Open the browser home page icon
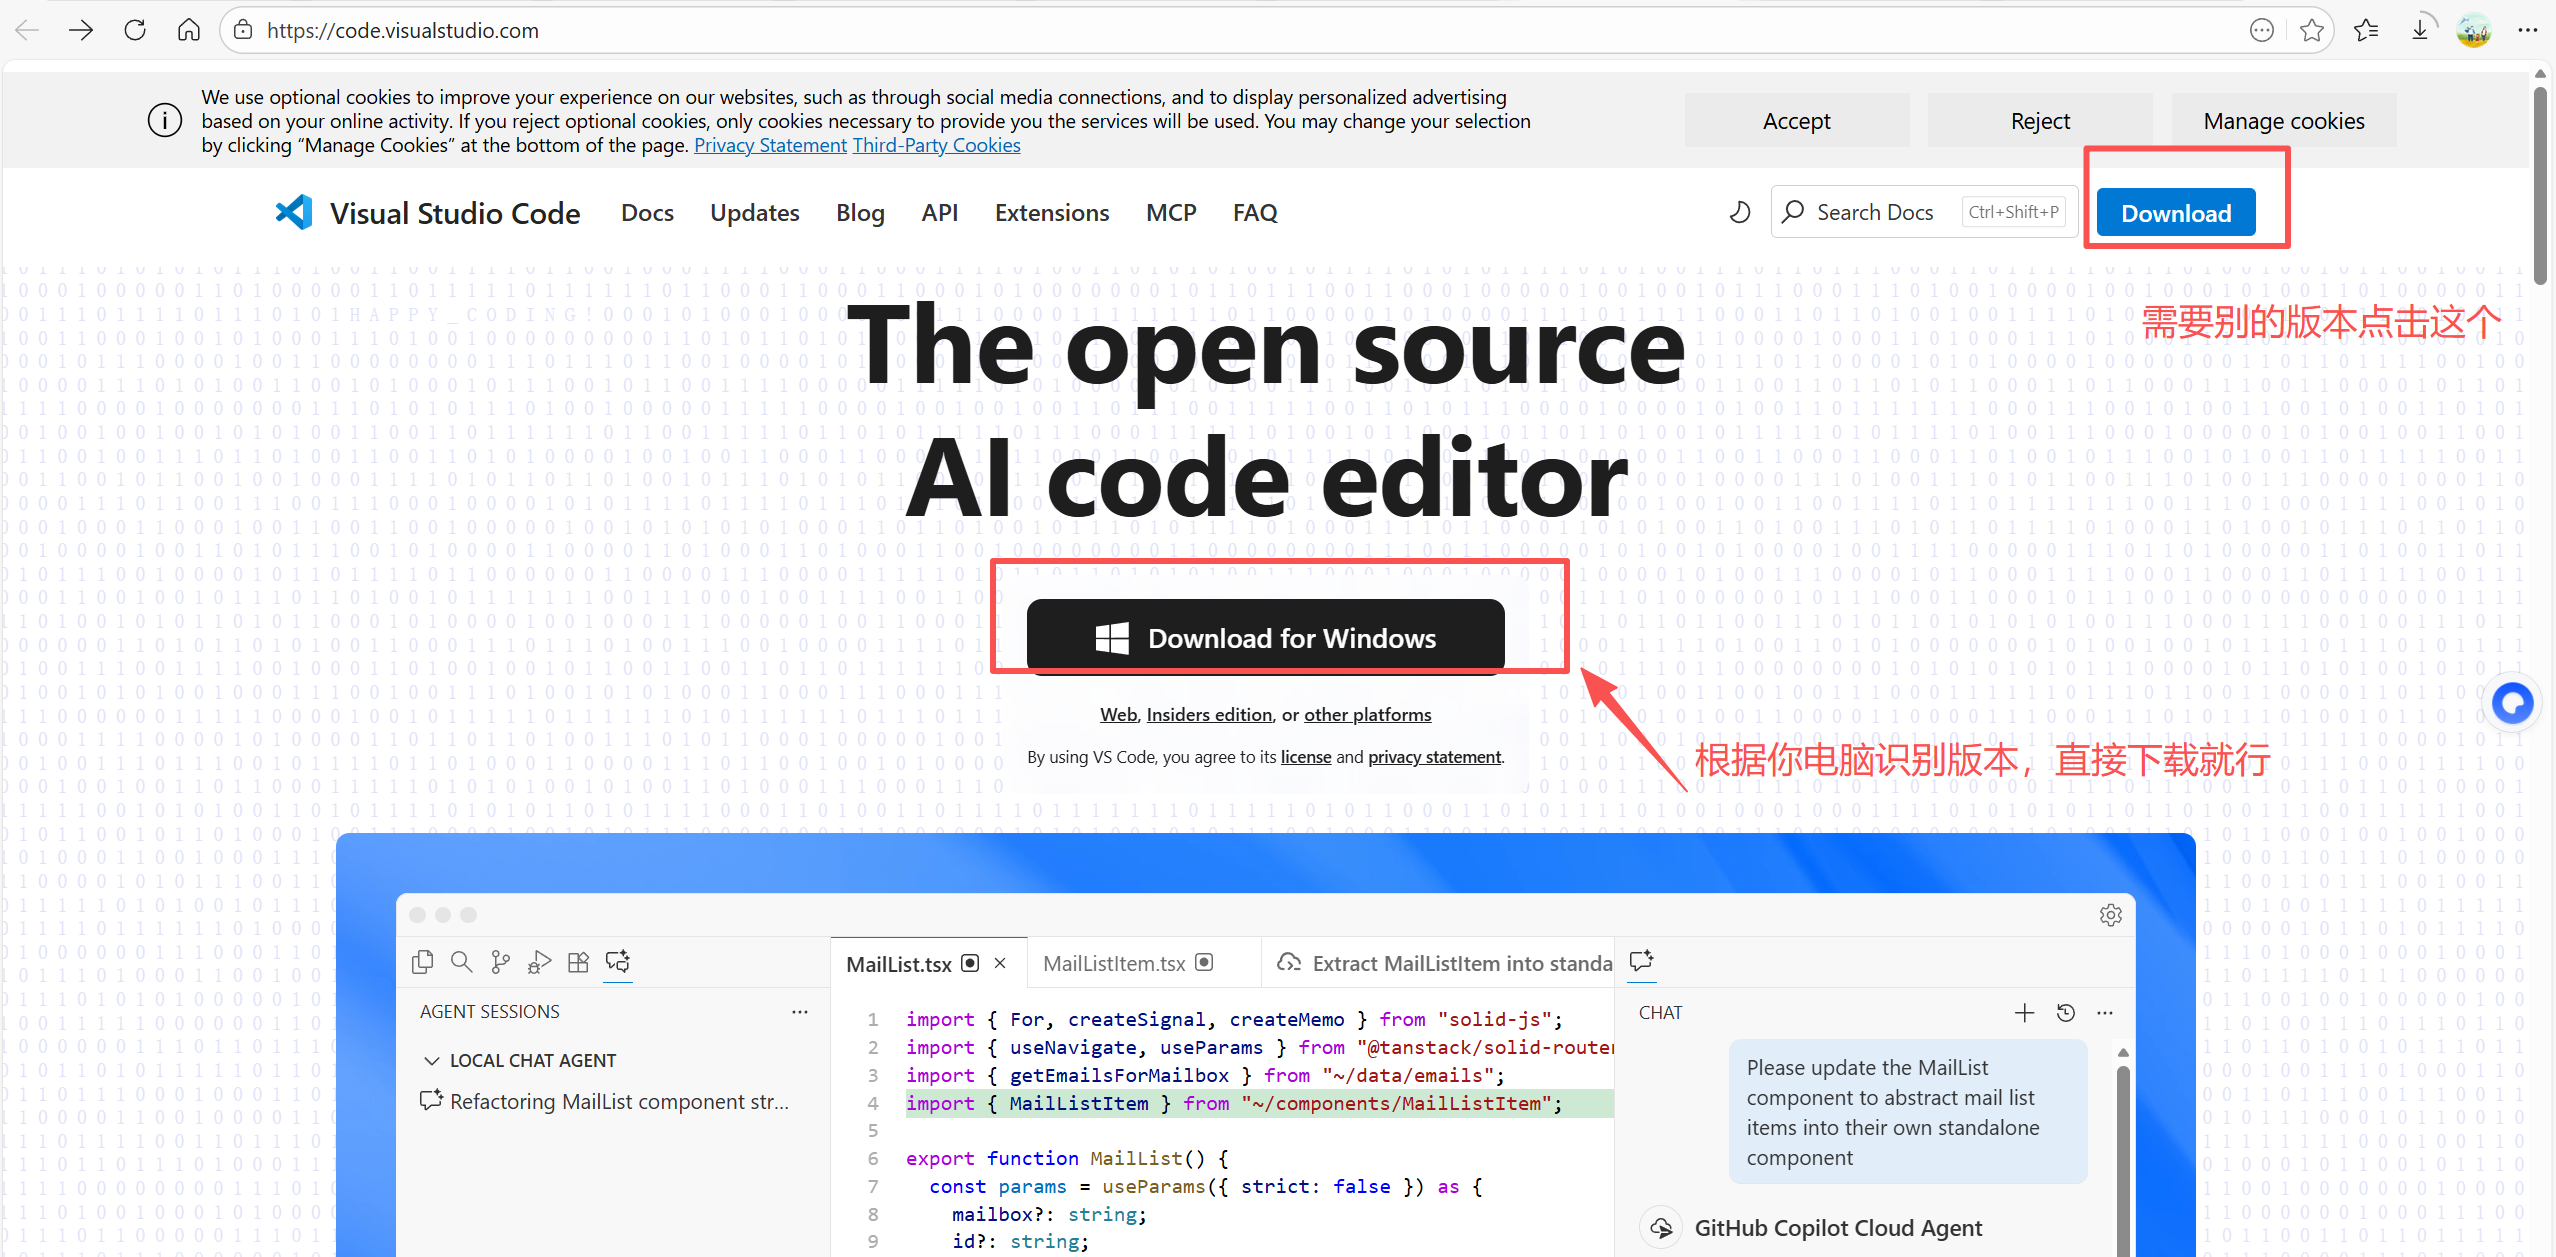The height and width of the screenshot is (1257, 2556). [x=189, y=30]
